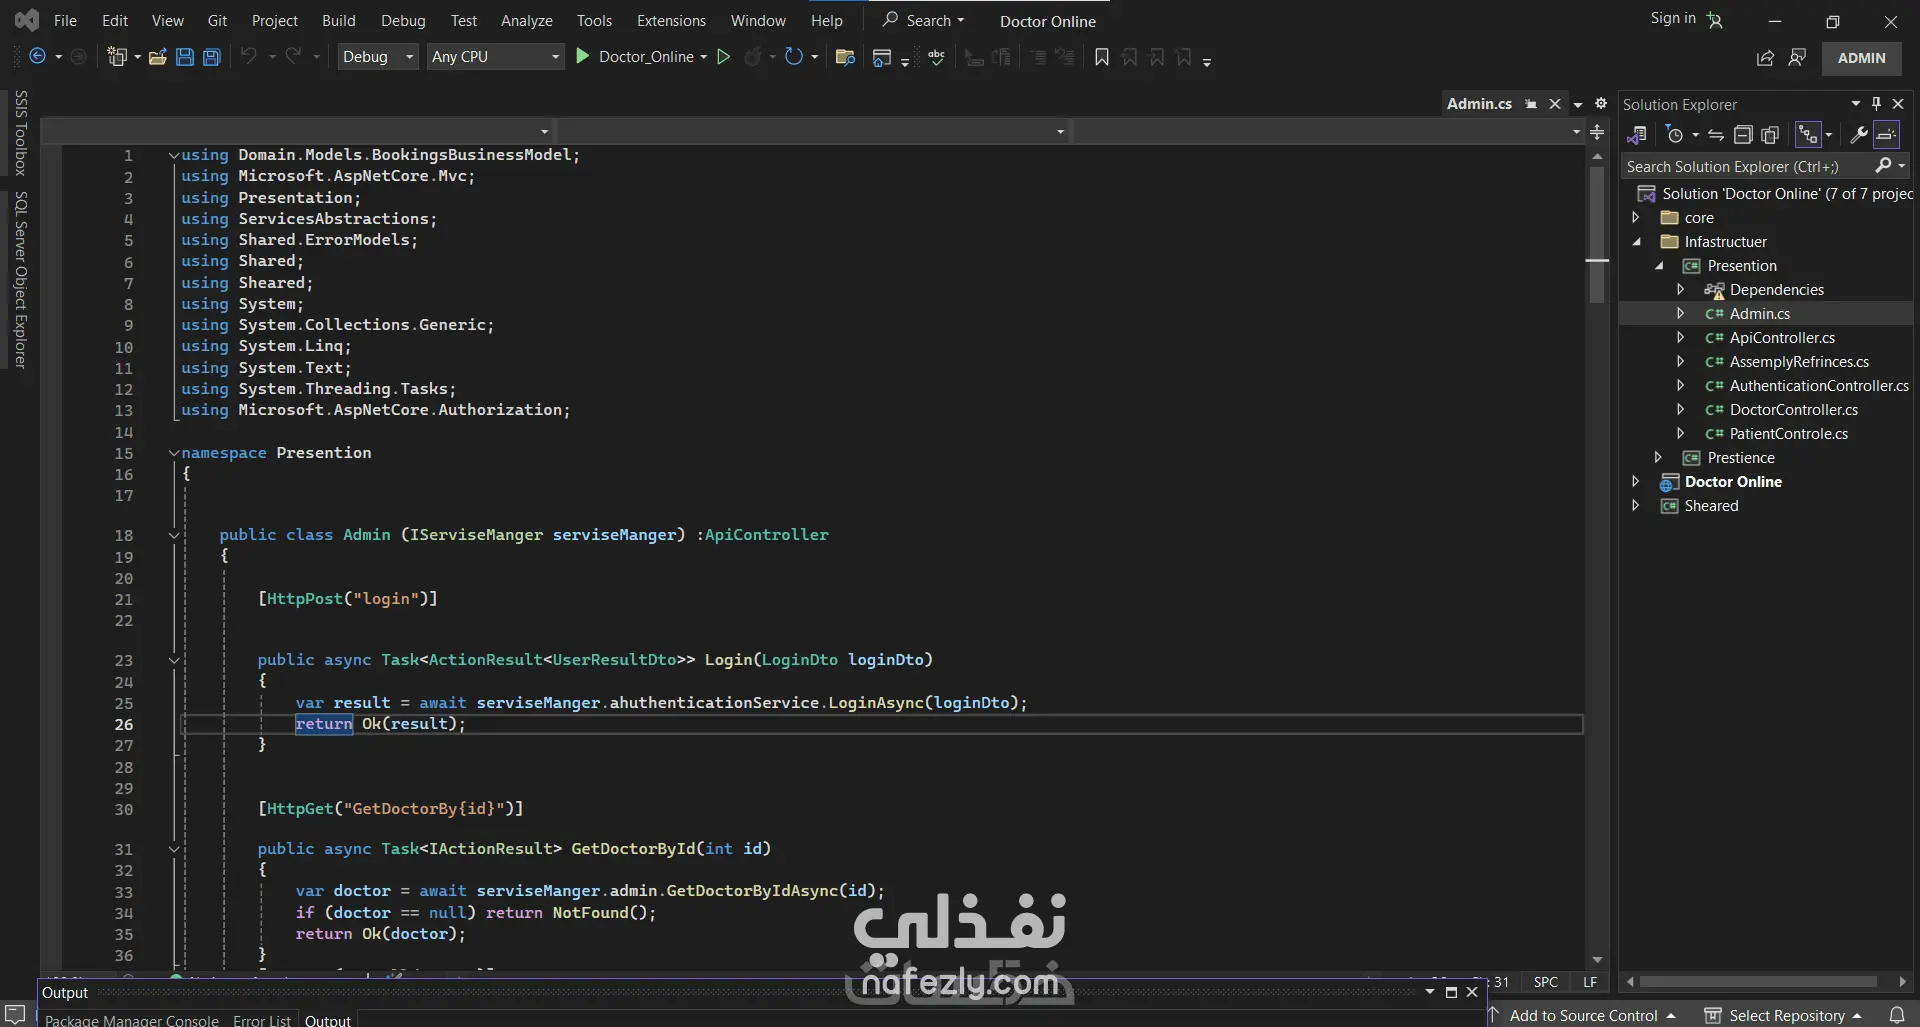Open the Any CPU platform dropdown
Screen dimensions: 1920x1027
click(x=496, y=57)
